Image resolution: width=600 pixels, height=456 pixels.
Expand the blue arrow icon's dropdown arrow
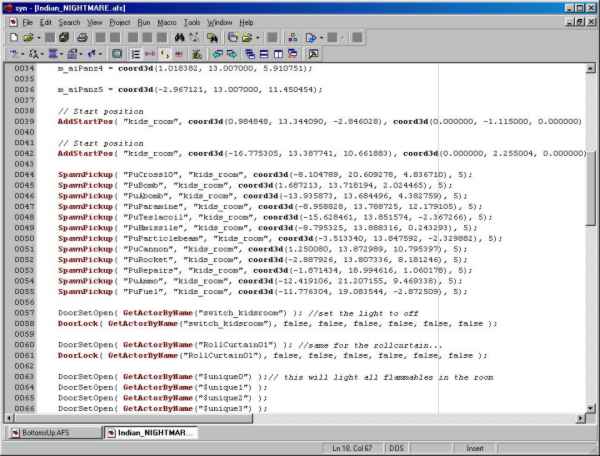click(100, 54)
